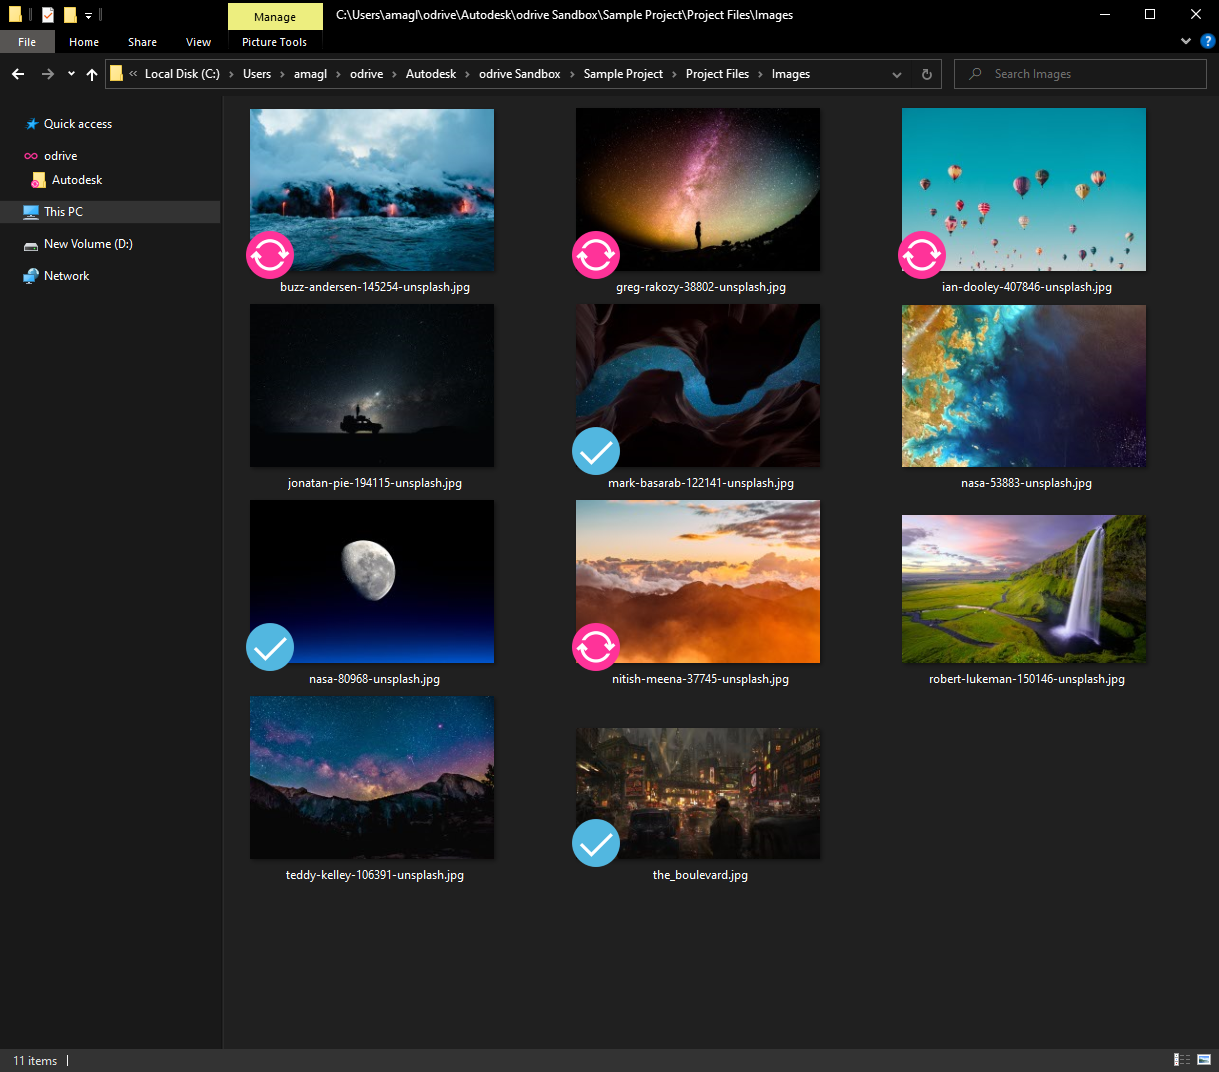Expand the address bar history dropdown
The image size is (1219, 1072).
click(897, 74)
